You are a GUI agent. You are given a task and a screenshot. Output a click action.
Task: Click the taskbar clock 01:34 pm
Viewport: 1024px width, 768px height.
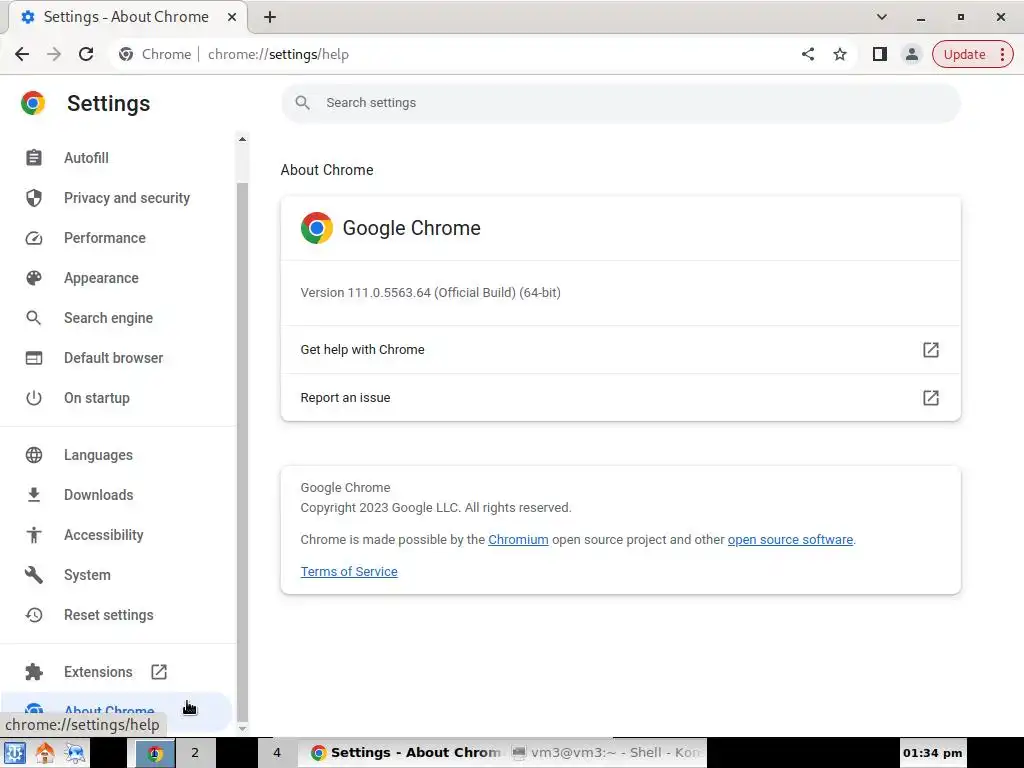(x=932, y=753)
